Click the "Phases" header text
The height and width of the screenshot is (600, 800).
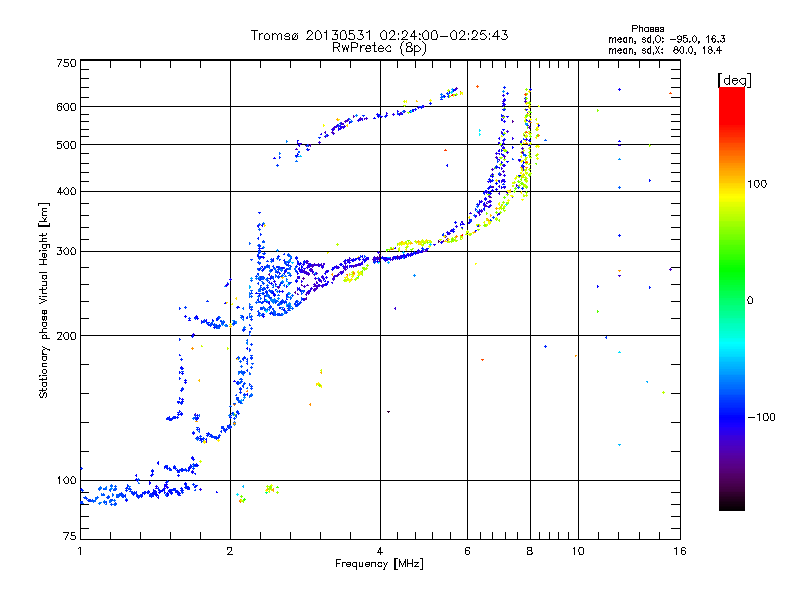tap(647, 29)
